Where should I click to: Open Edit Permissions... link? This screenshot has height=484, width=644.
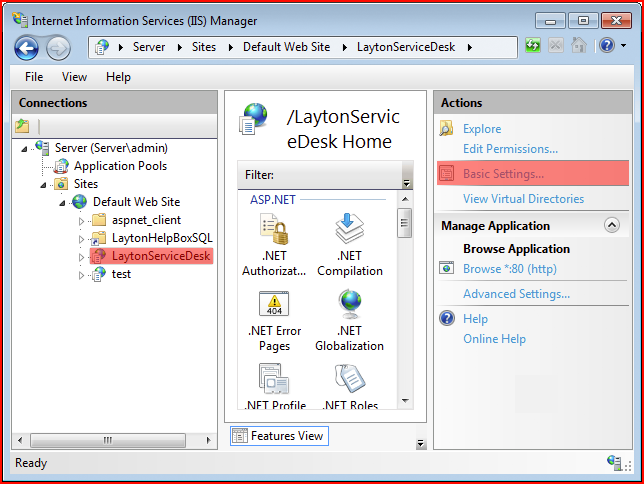point(511,149)
